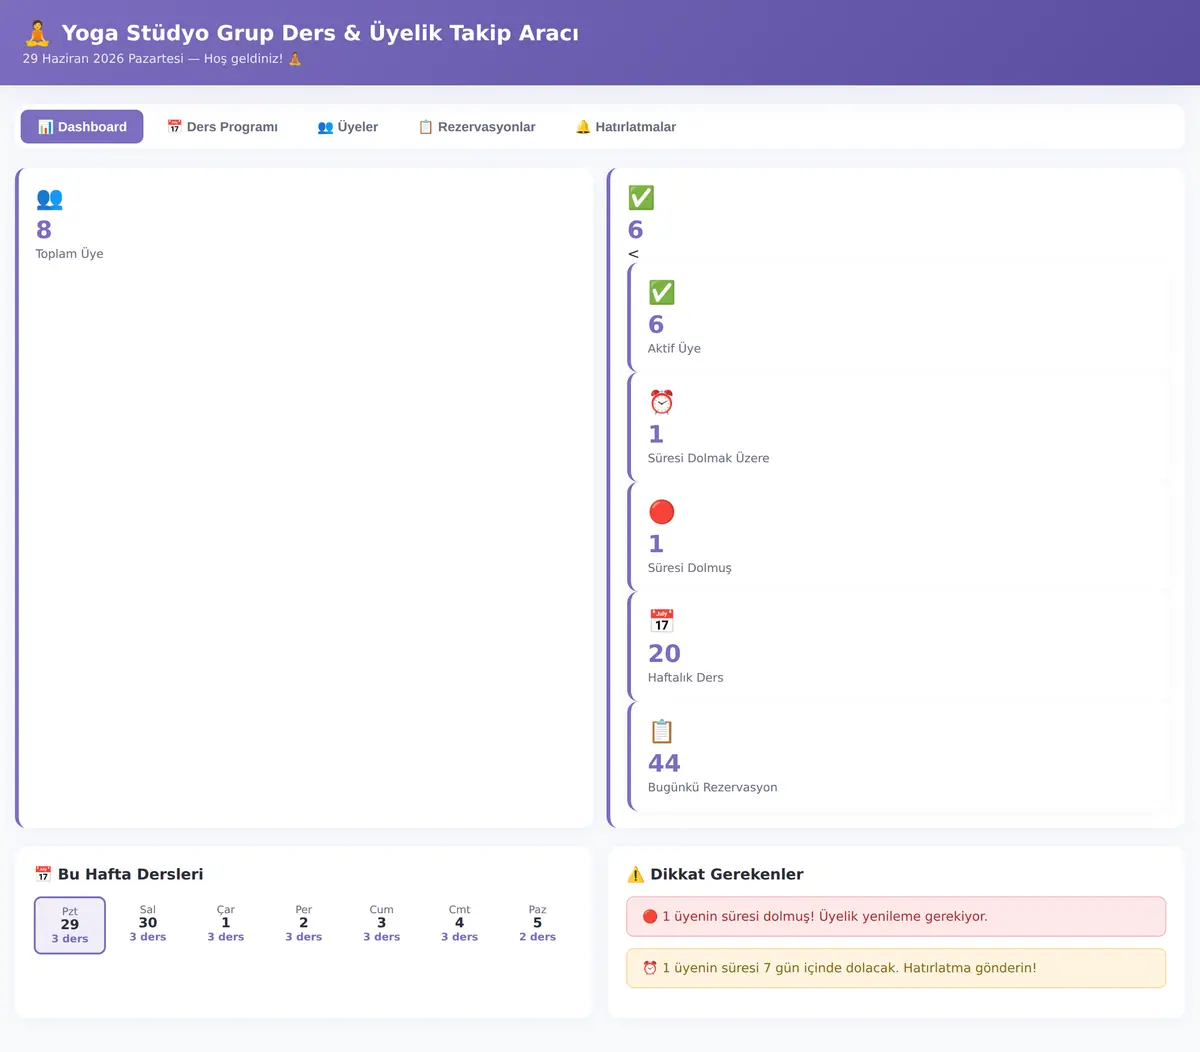Select the Pzt 29 day cell
1200x1052 pixels.
[x=70, y=925]
